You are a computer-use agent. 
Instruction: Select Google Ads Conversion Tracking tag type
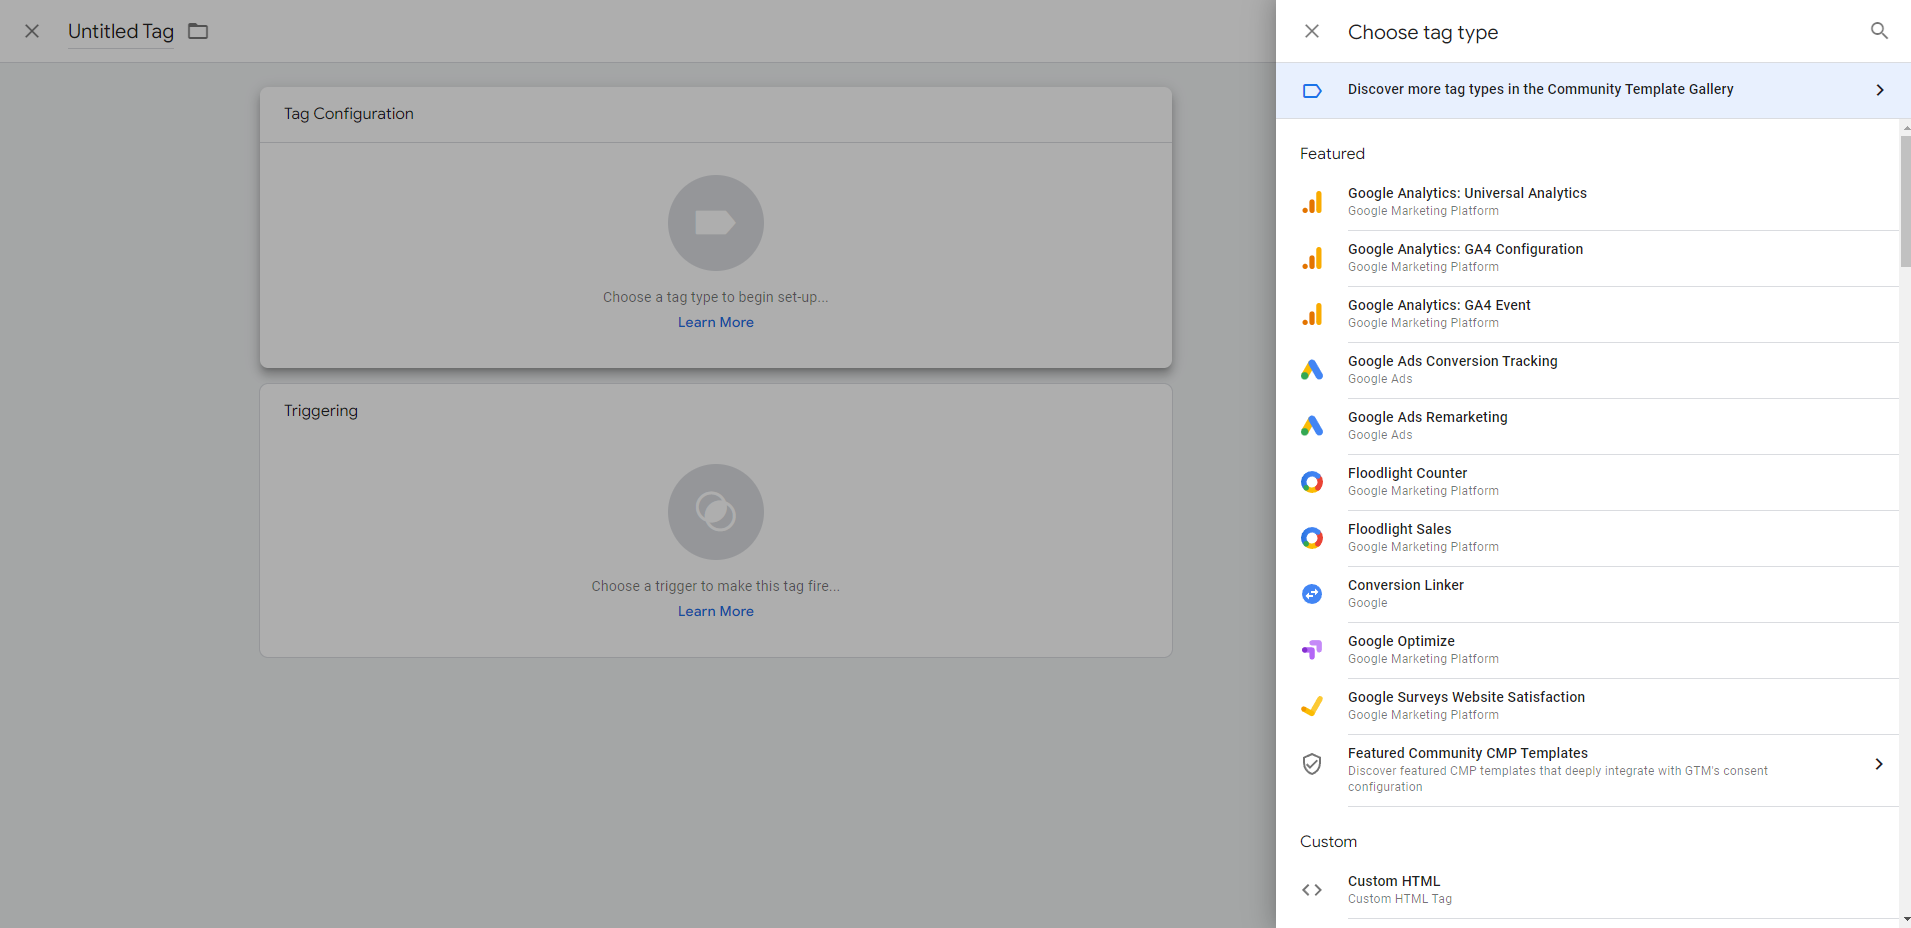pos(1588,370)
